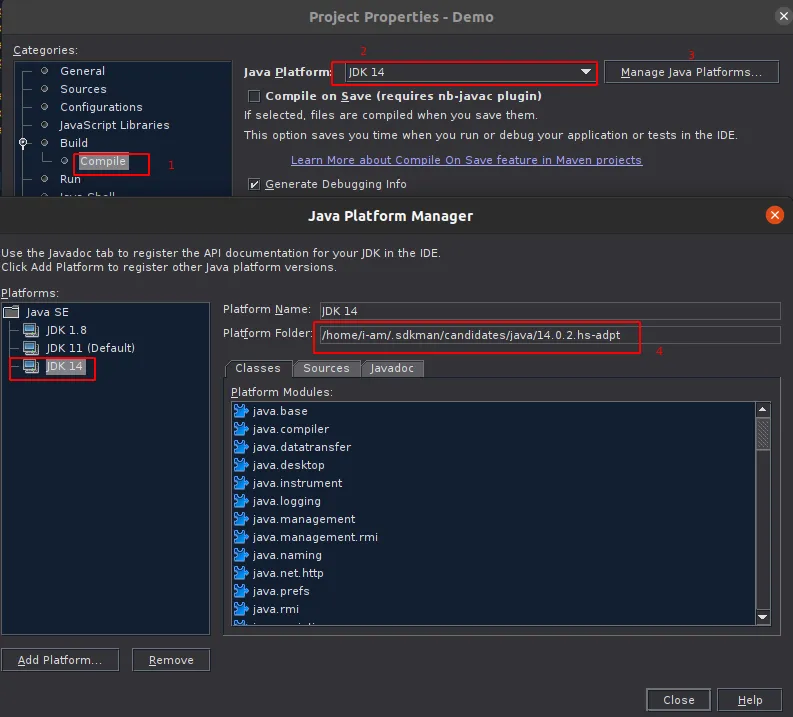Select JavaScript Libraries category
This screenshot has height=717, width=793.
point(114,125)
